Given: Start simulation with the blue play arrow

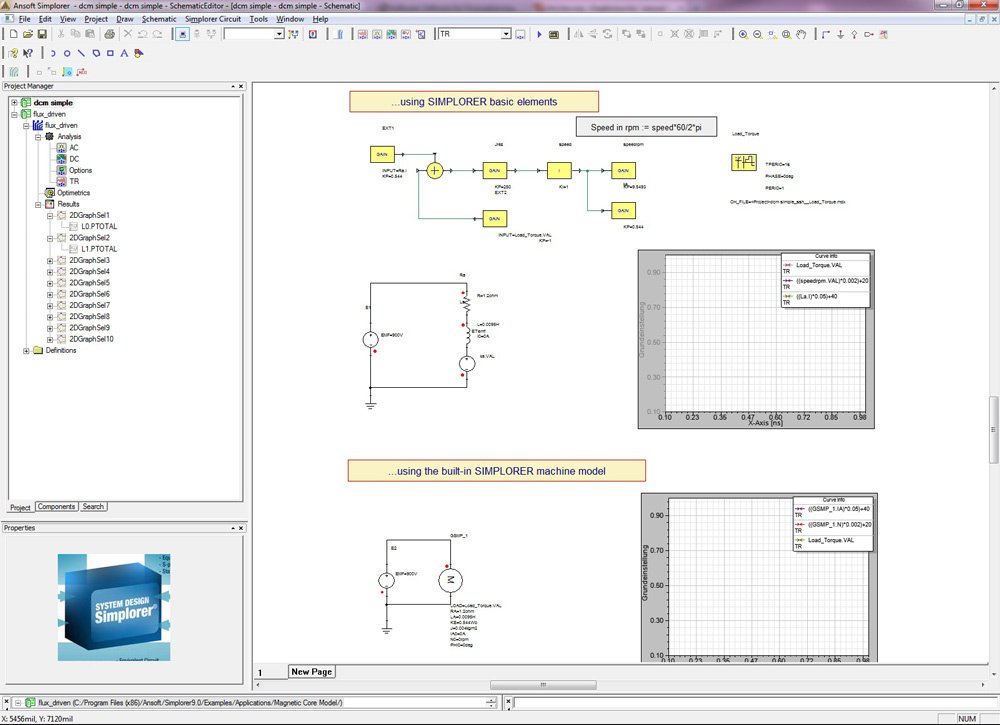Looking at the screenshot, I should click(540, 34).
